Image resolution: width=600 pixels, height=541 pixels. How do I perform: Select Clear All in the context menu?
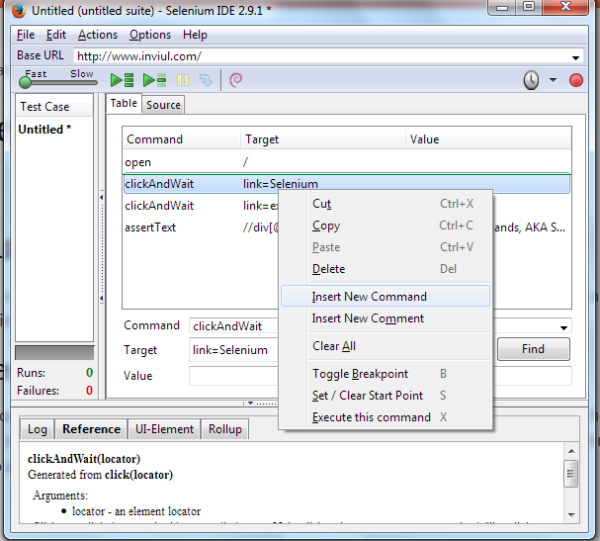(x=385, y=346)
